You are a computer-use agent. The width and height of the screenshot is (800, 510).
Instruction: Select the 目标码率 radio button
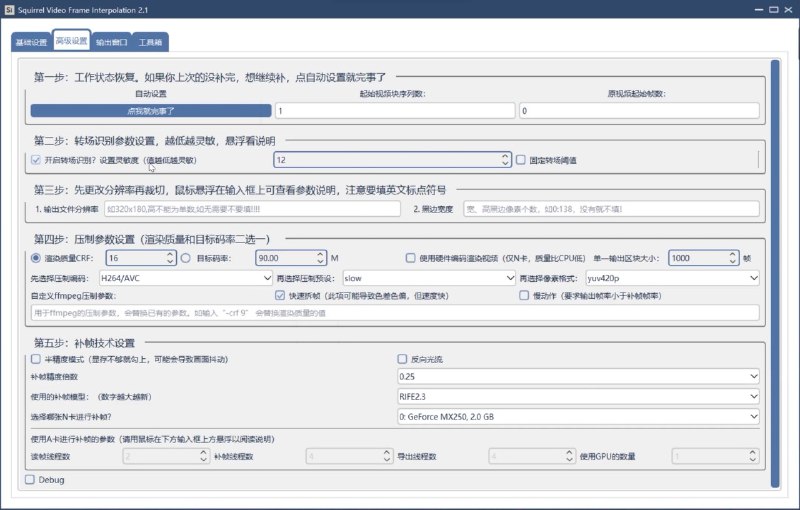[186, 258]
